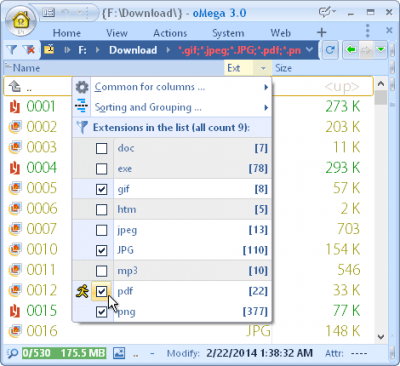Select file name 0010
The height and width of the screenshot is (366, 400).
click(42, 250)
